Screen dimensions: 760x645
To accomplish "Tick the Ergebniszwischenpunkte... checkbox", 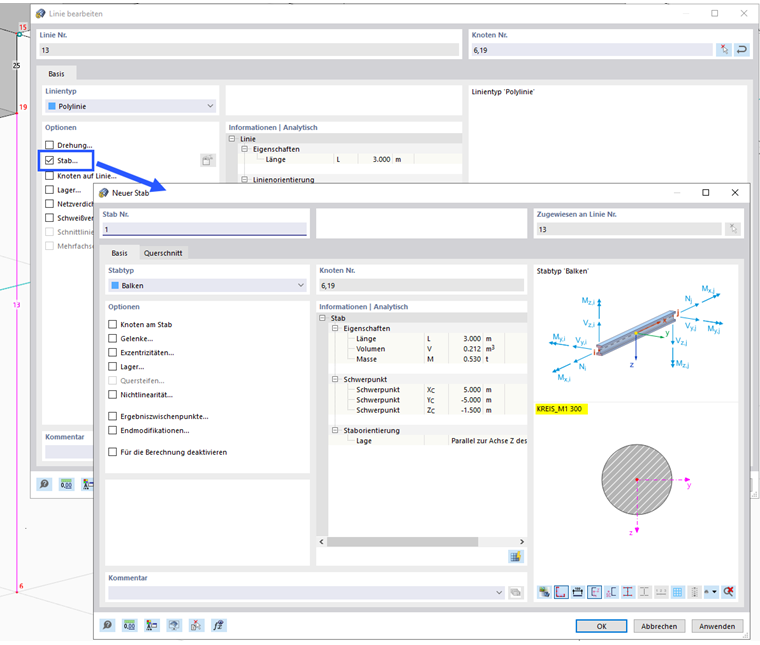I will (112, 416).
